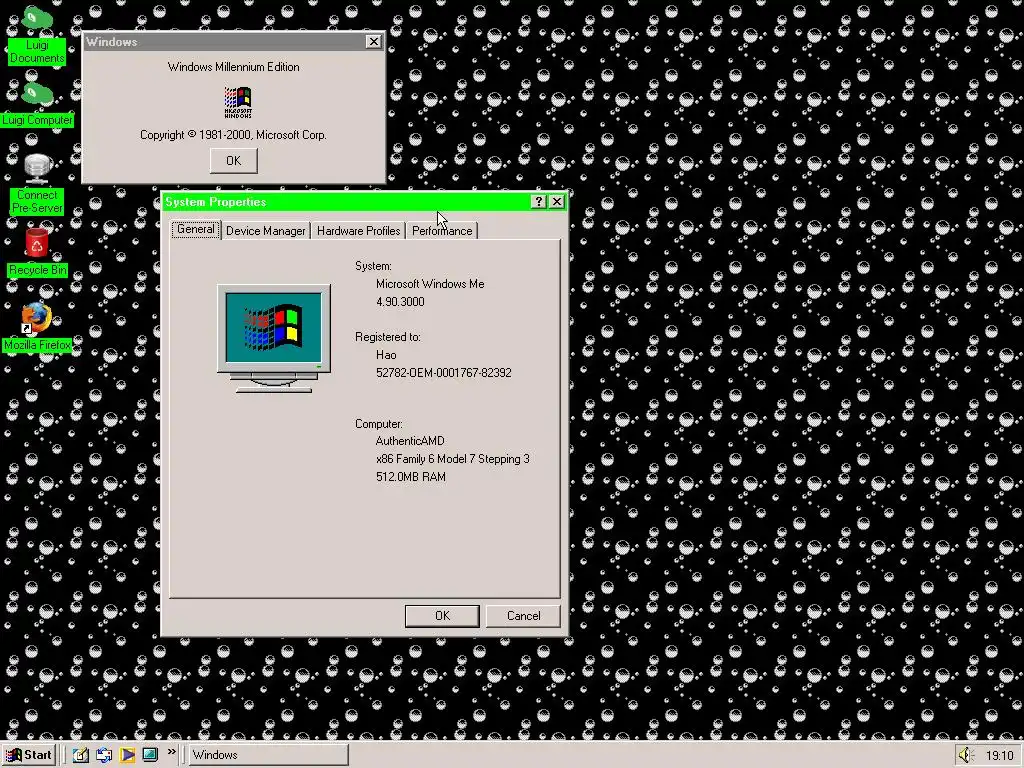Switch to the Device Manager tab

(266, 231)
